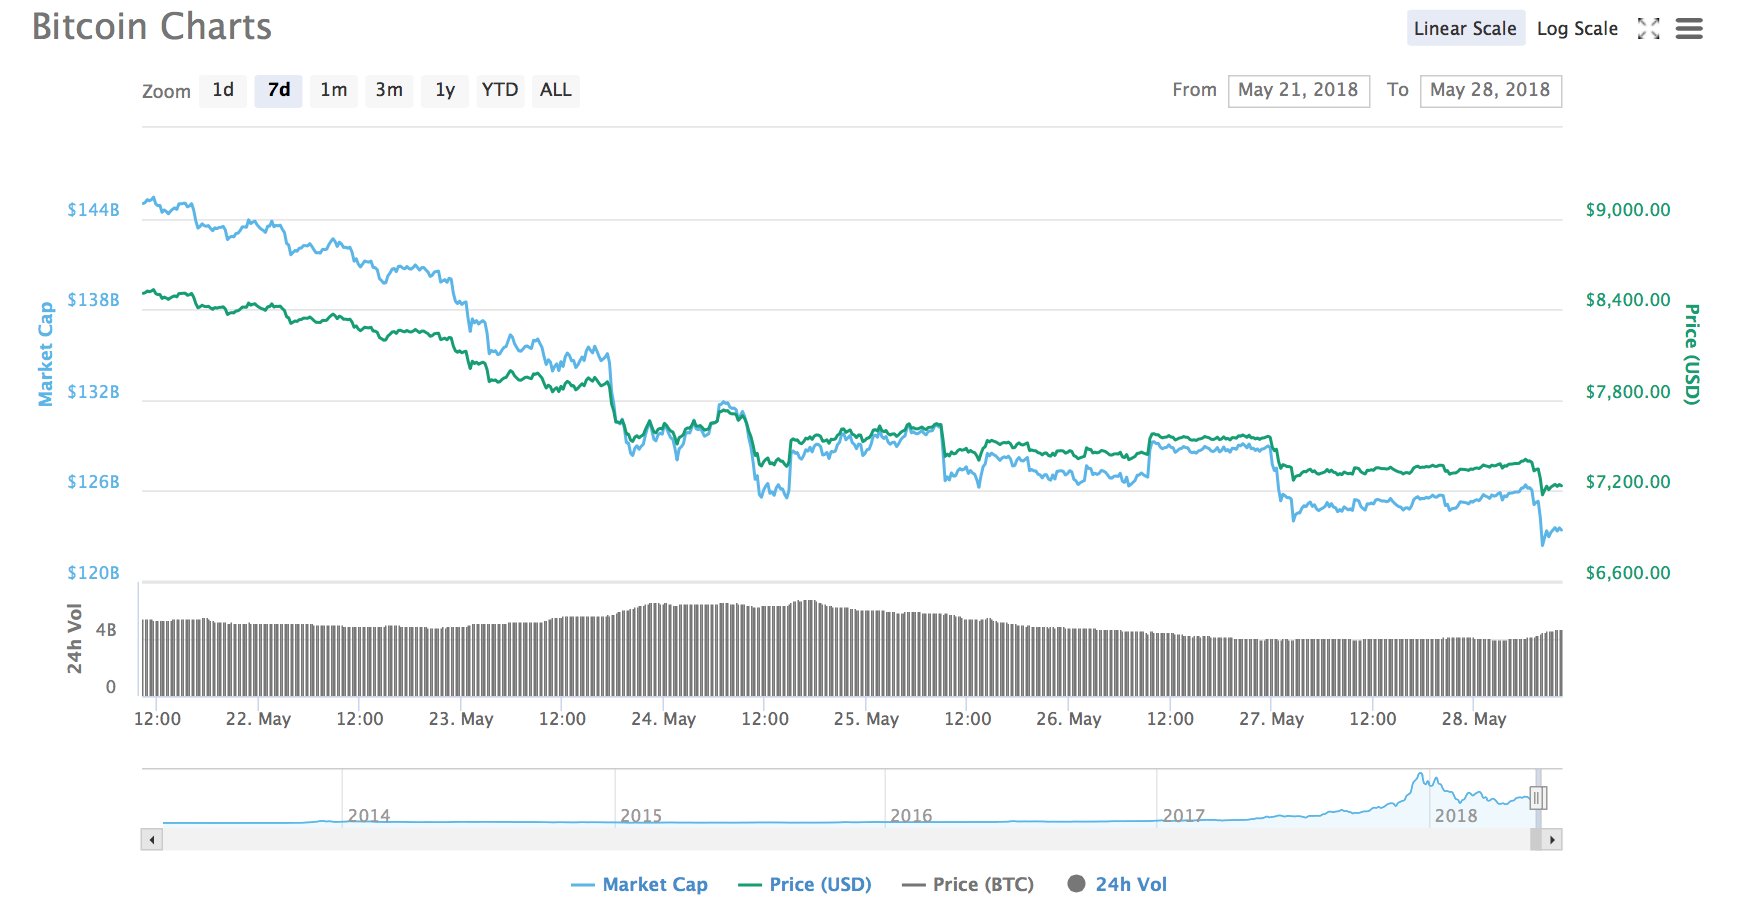Click the Bitcoin Charts heading
1742x900 pixels.
[x=152, y=27]
